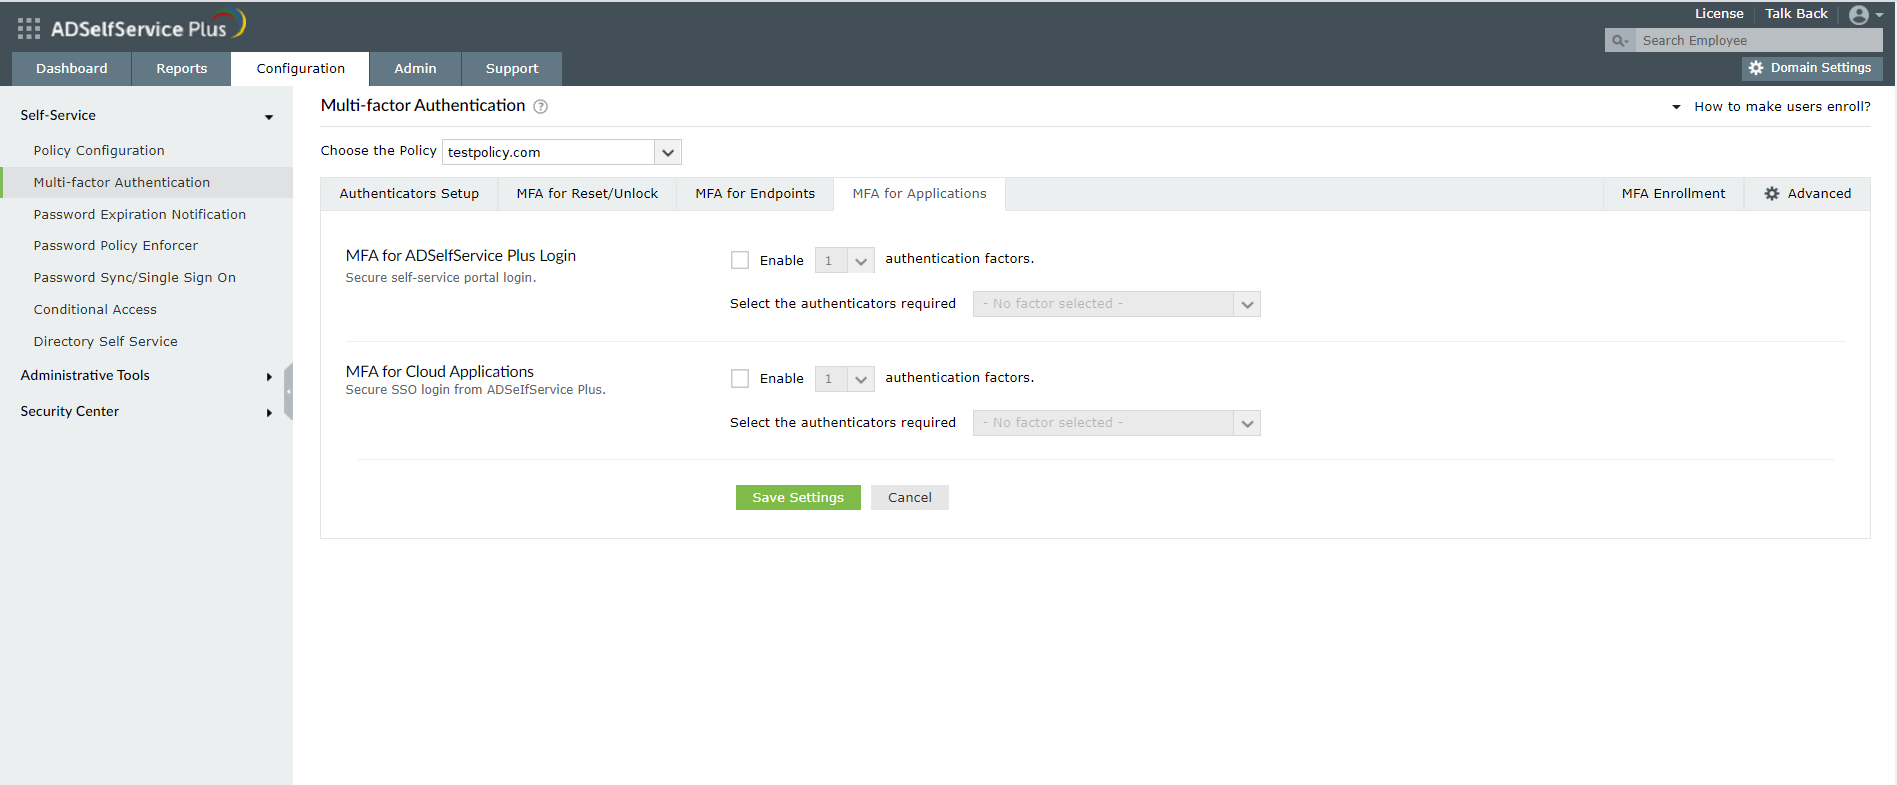1897x785 pixels.
Task: Open factor count dropdown for ADSelfService Login
Action: (x=844, y=261)
